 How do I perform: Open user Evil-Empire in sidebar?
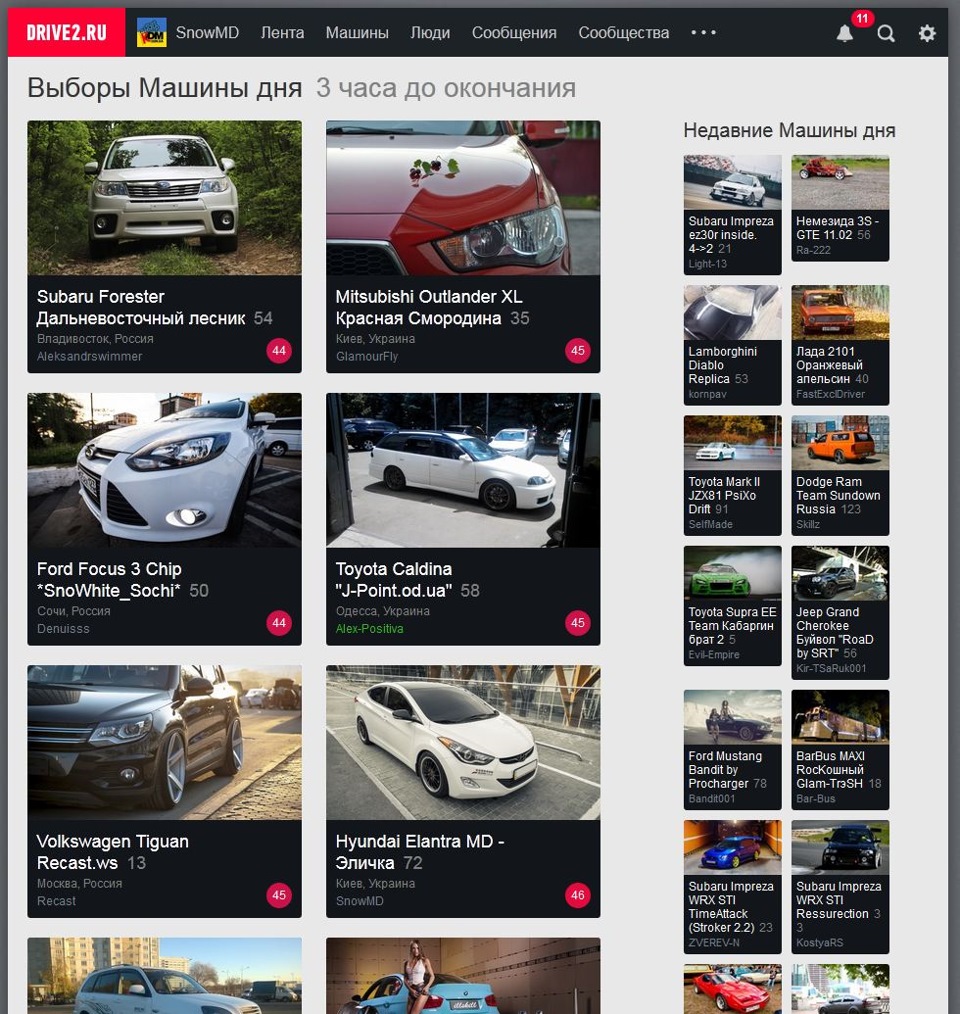click(714, 654)
